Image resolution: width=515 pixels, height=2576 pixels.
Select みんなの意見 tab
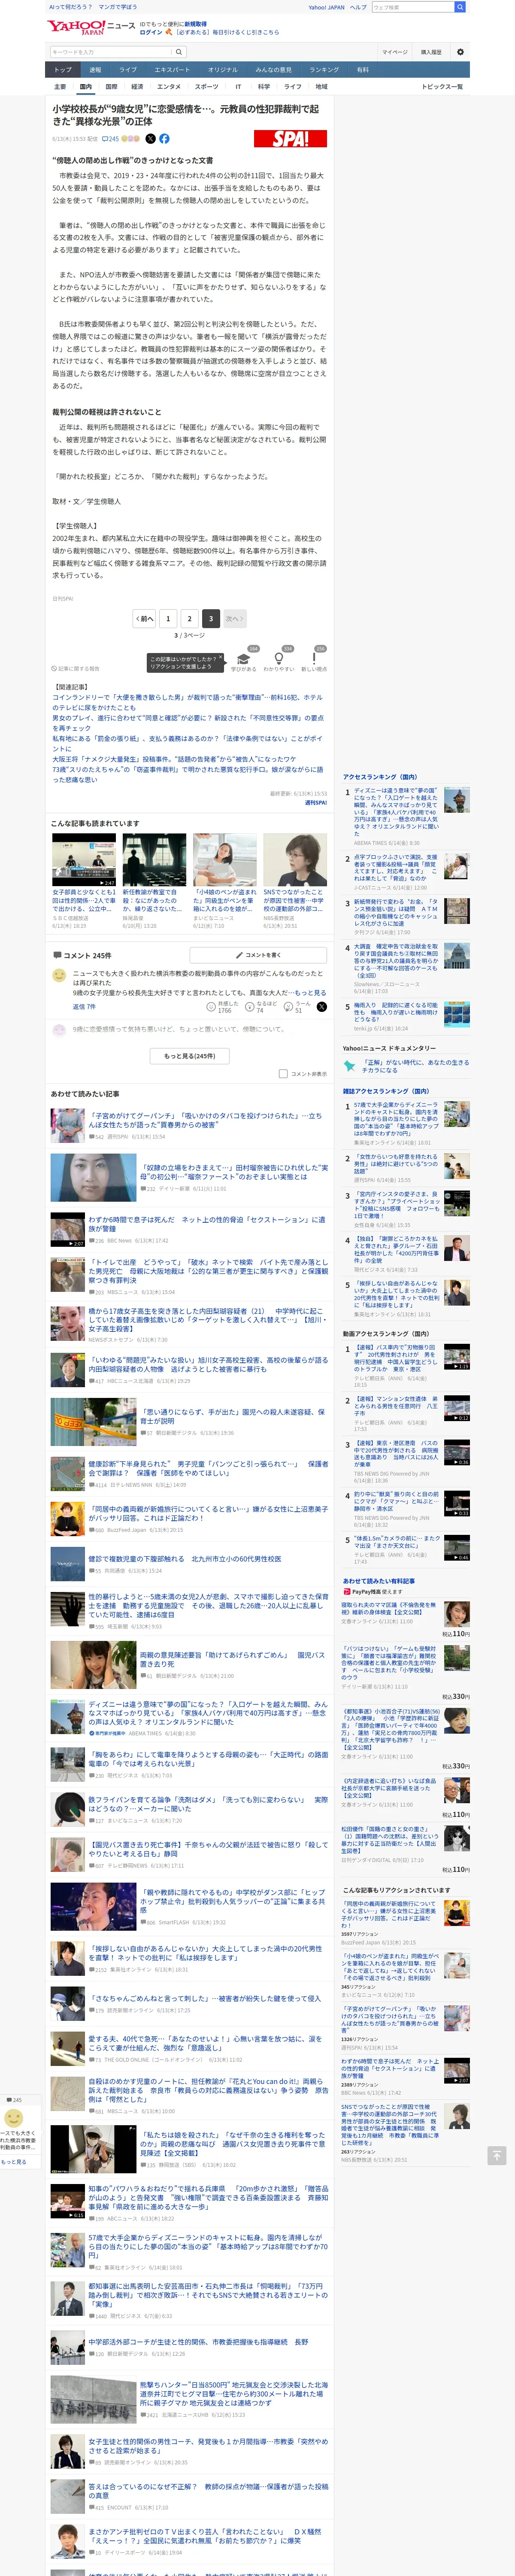click(x=274, y=70)
